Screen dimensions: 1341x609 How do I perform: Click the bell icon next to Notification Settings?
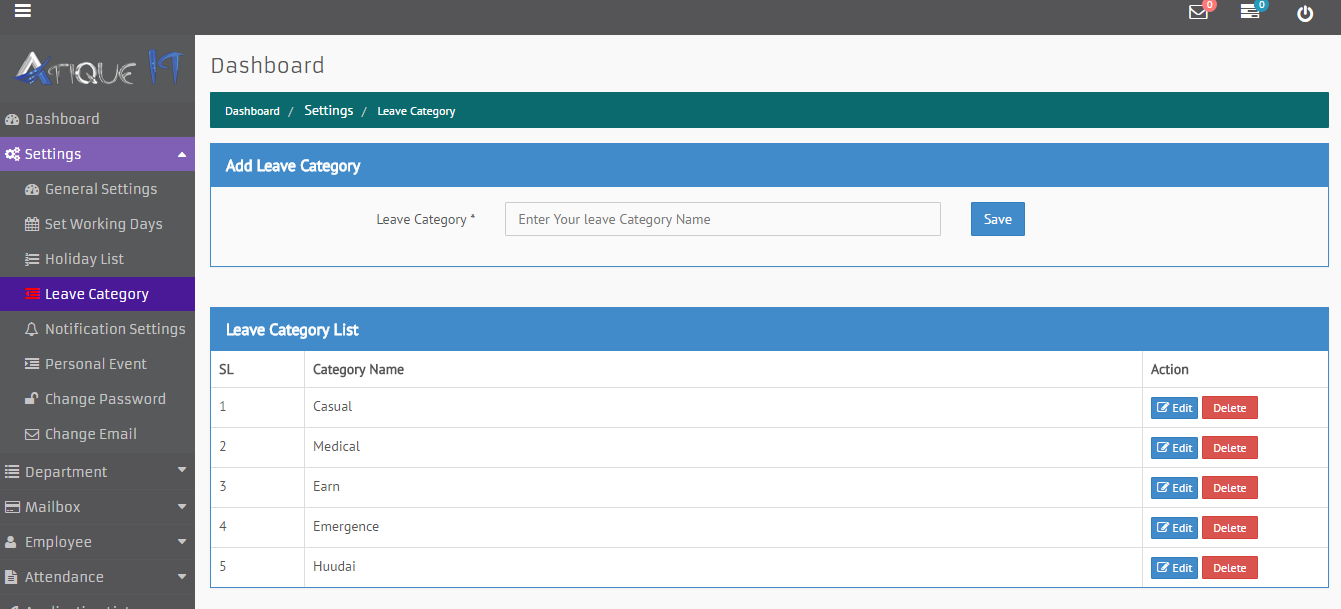33,328
